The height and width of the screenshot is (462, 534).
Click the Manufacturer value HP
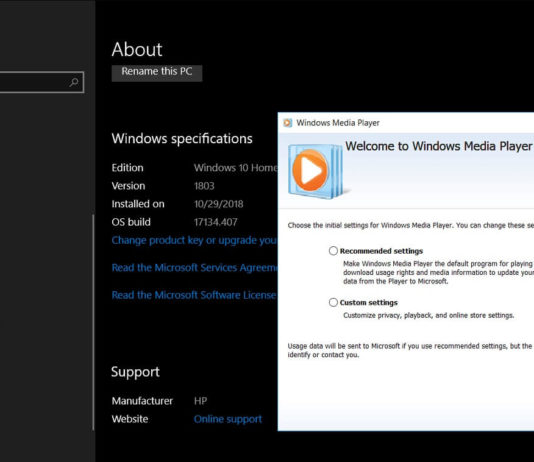(x=201, y=401)
